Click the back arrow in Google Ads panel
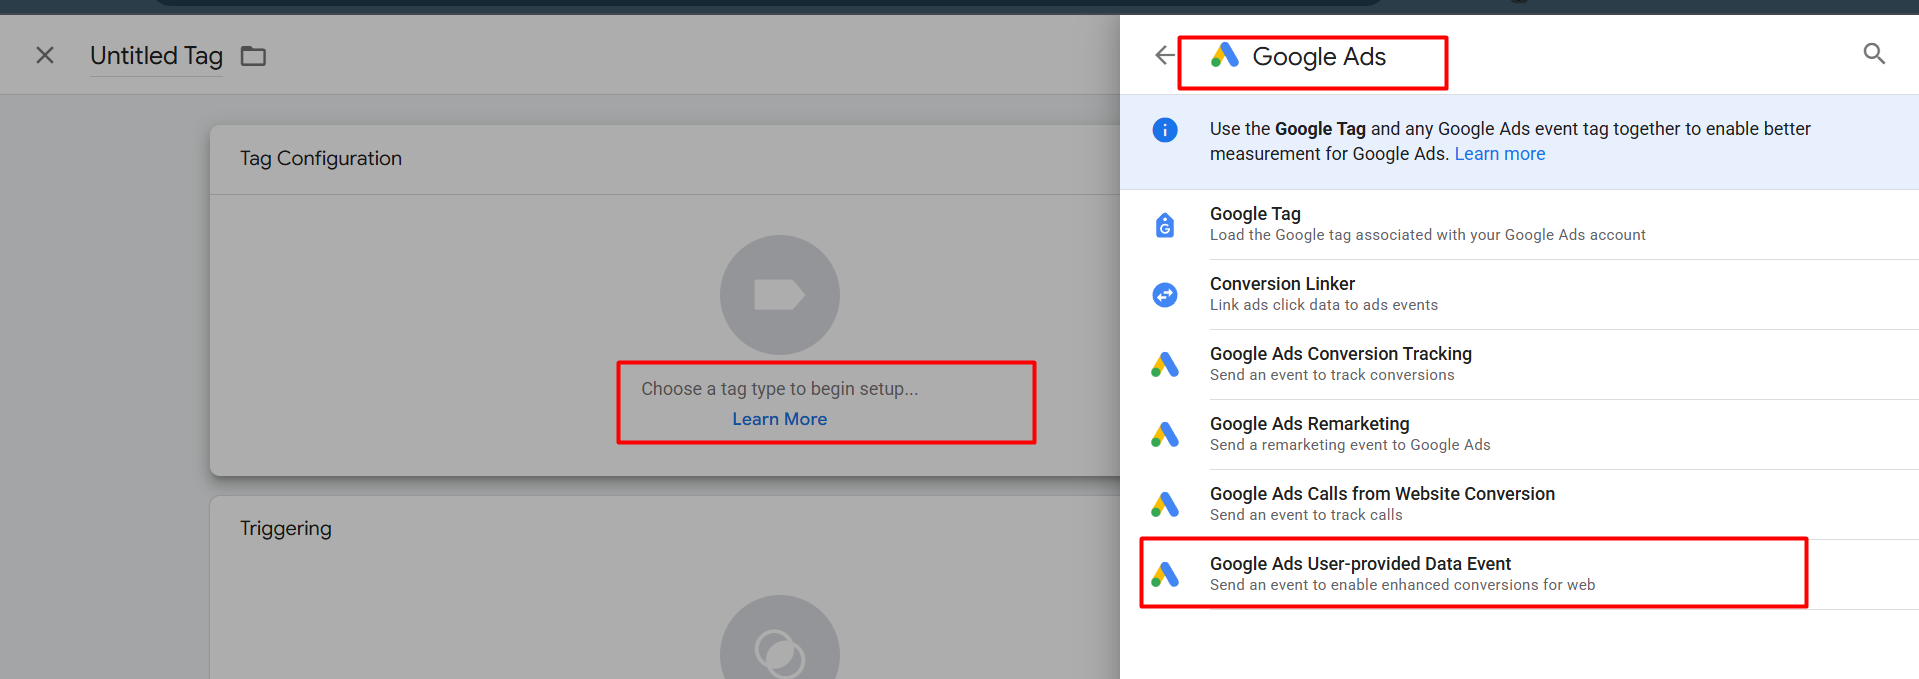The height and width of the screenshot is (679, 1919). coord(1164,55)
